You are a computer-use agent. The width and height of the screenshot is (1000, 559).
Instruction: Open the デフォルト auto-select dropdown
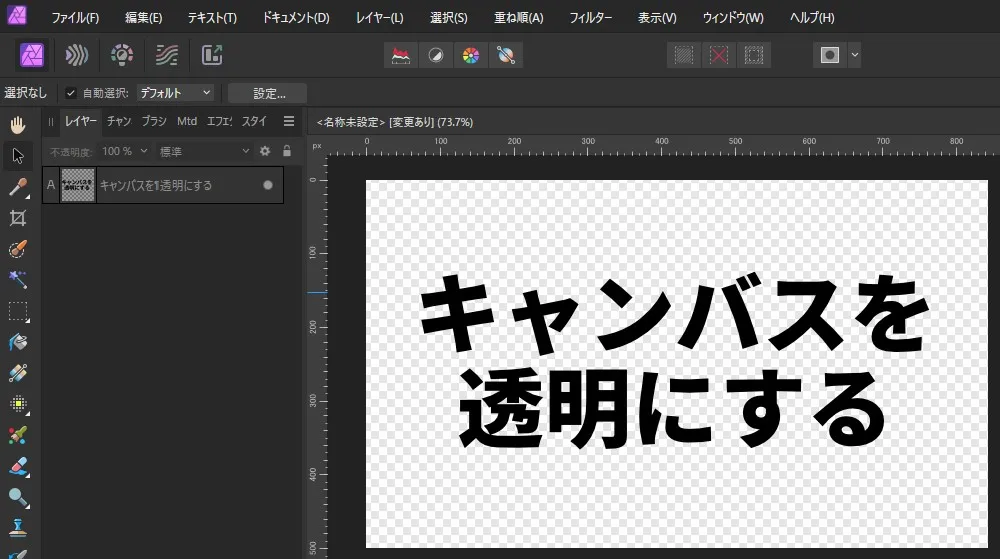click(175, 93)
